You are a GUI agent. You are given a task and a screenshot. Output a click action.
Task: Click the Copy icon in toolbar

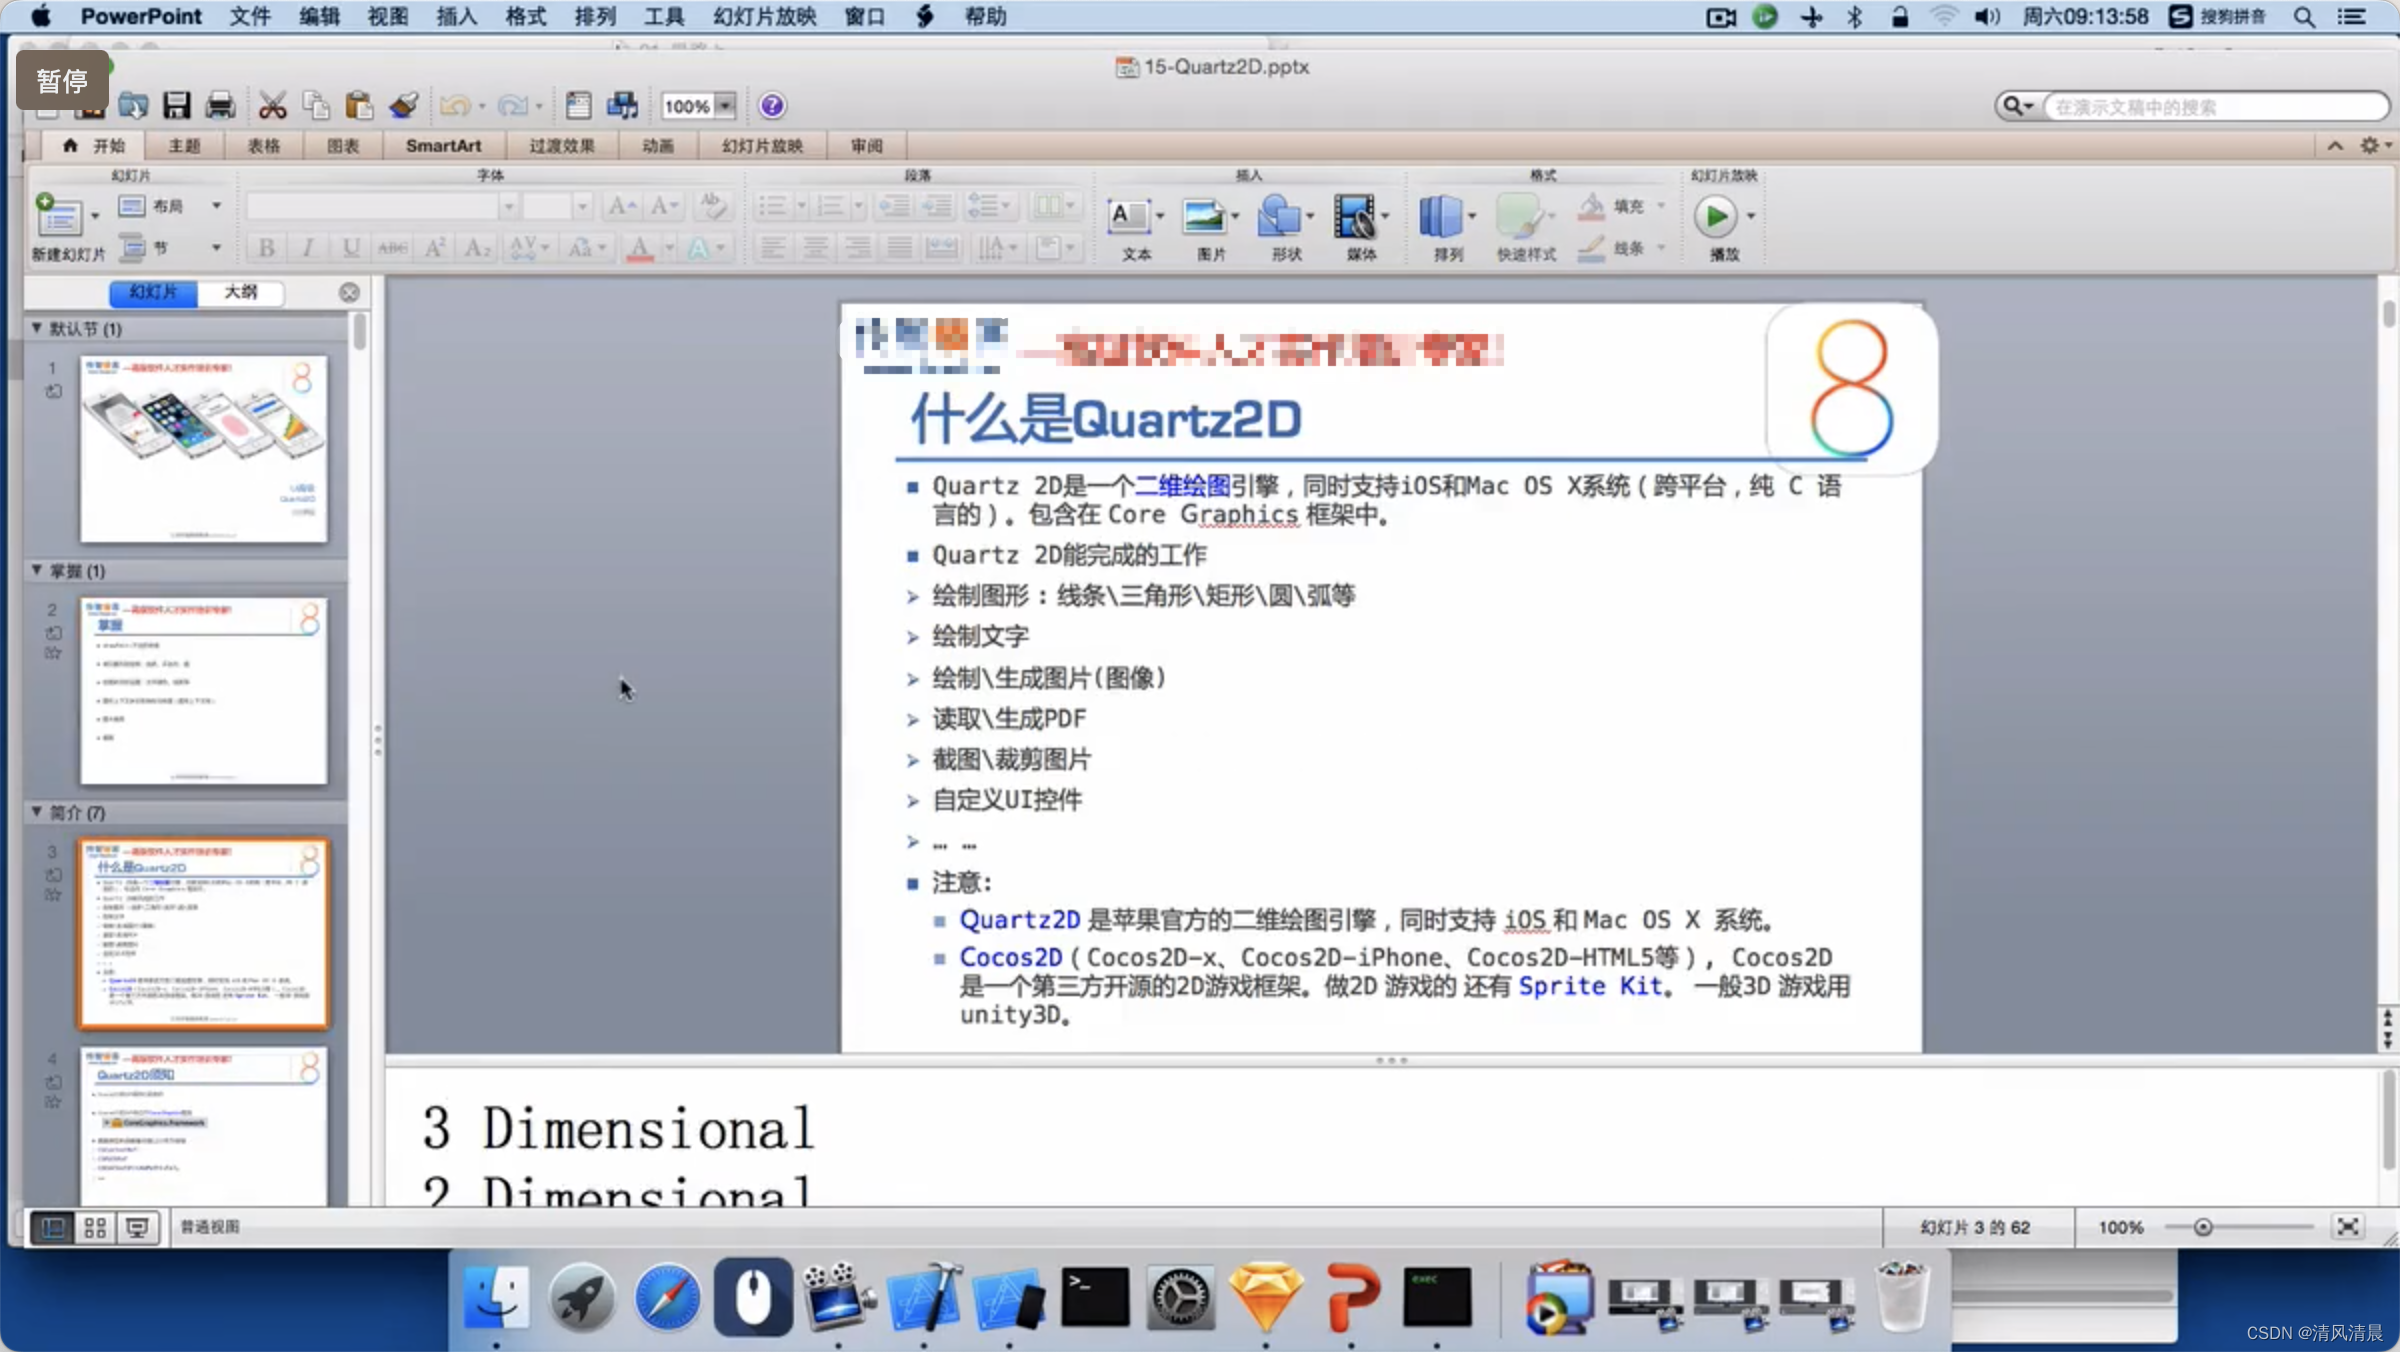tap(316, 105)
